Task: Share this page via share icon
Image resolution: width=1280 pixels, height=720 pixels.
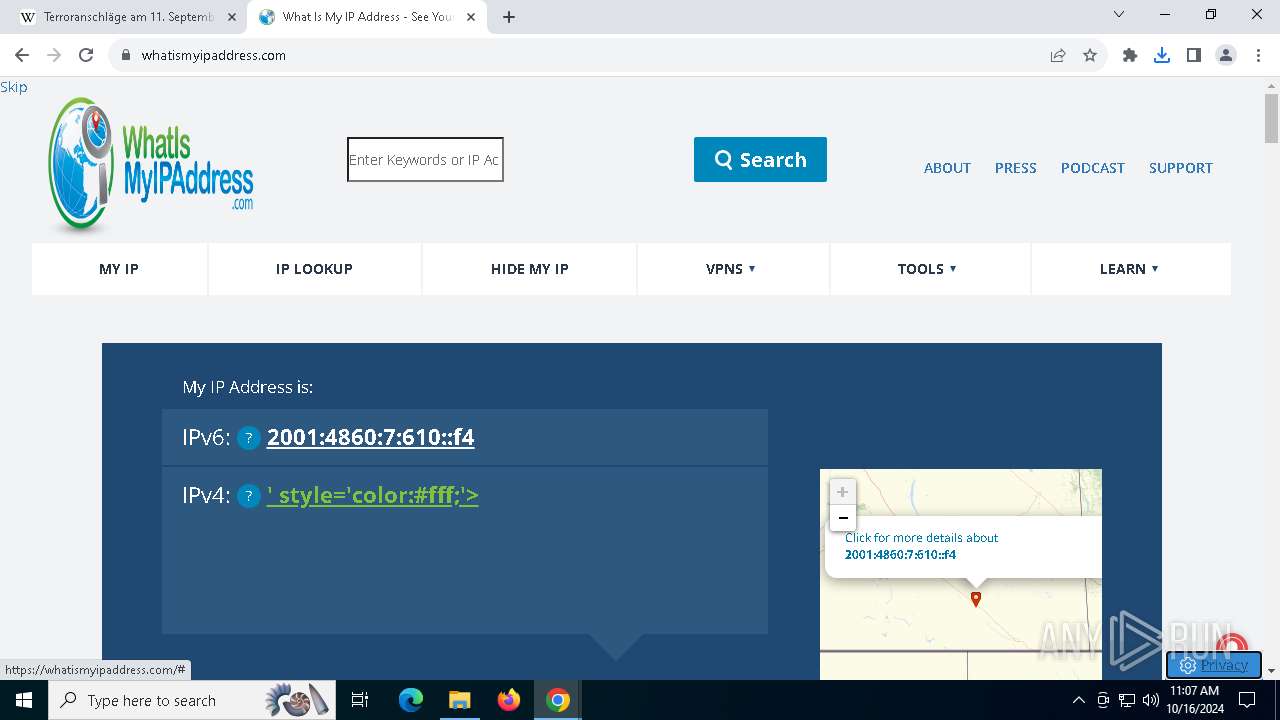Action: tap(1058, 55)
